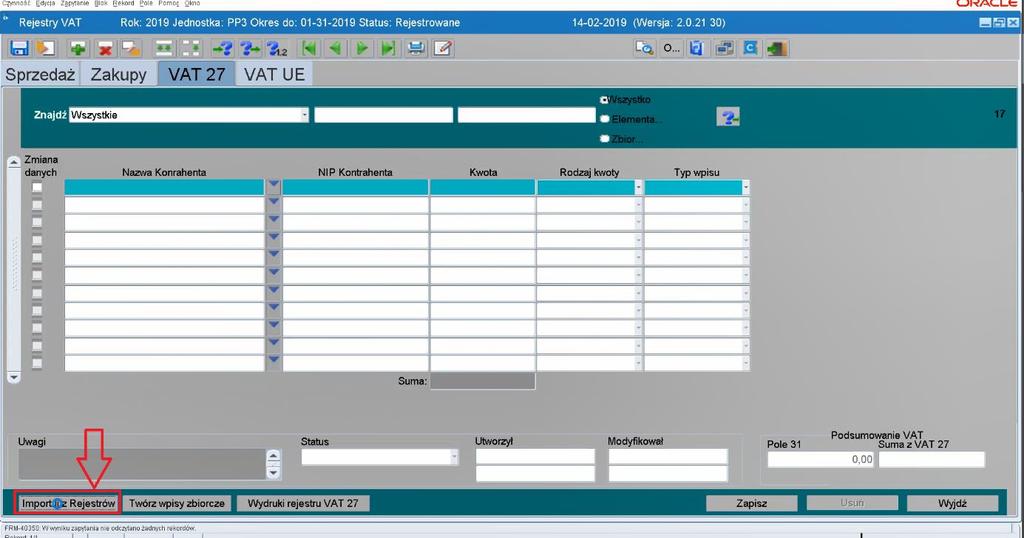The width and height of the screenshot is (1024, 538).
Task: Click the Import z Rejestrów button
Action: [x=68, y=503]
